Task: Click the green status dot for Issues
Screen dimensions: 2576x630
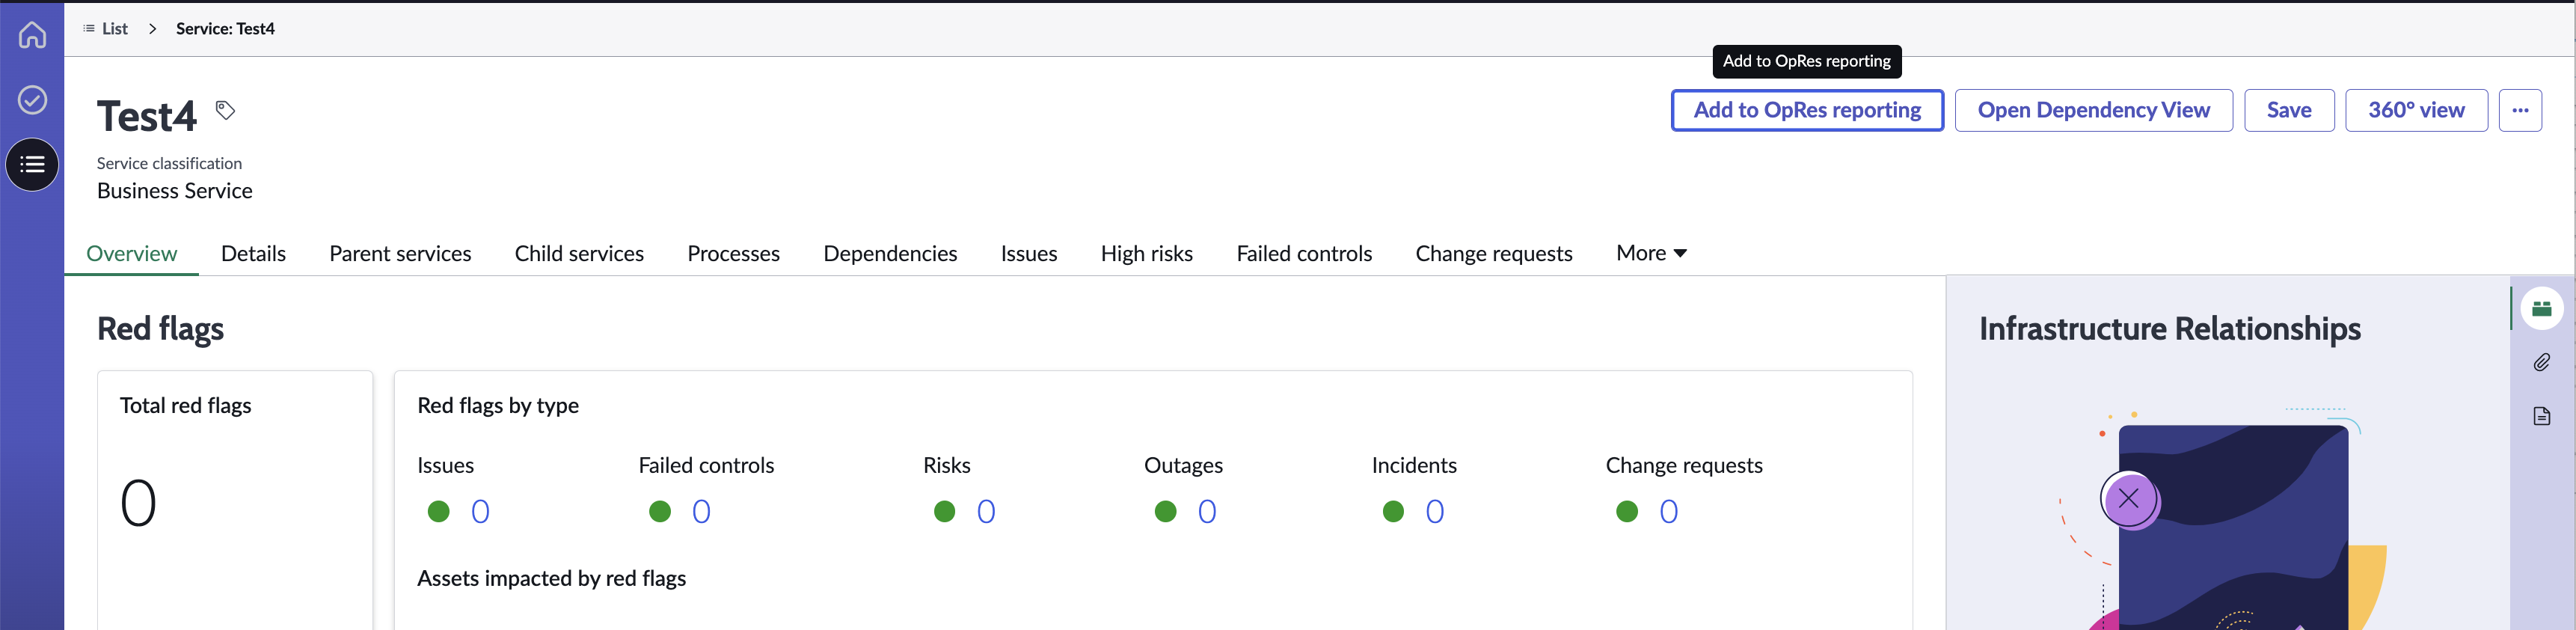Action: pos(438,512)
